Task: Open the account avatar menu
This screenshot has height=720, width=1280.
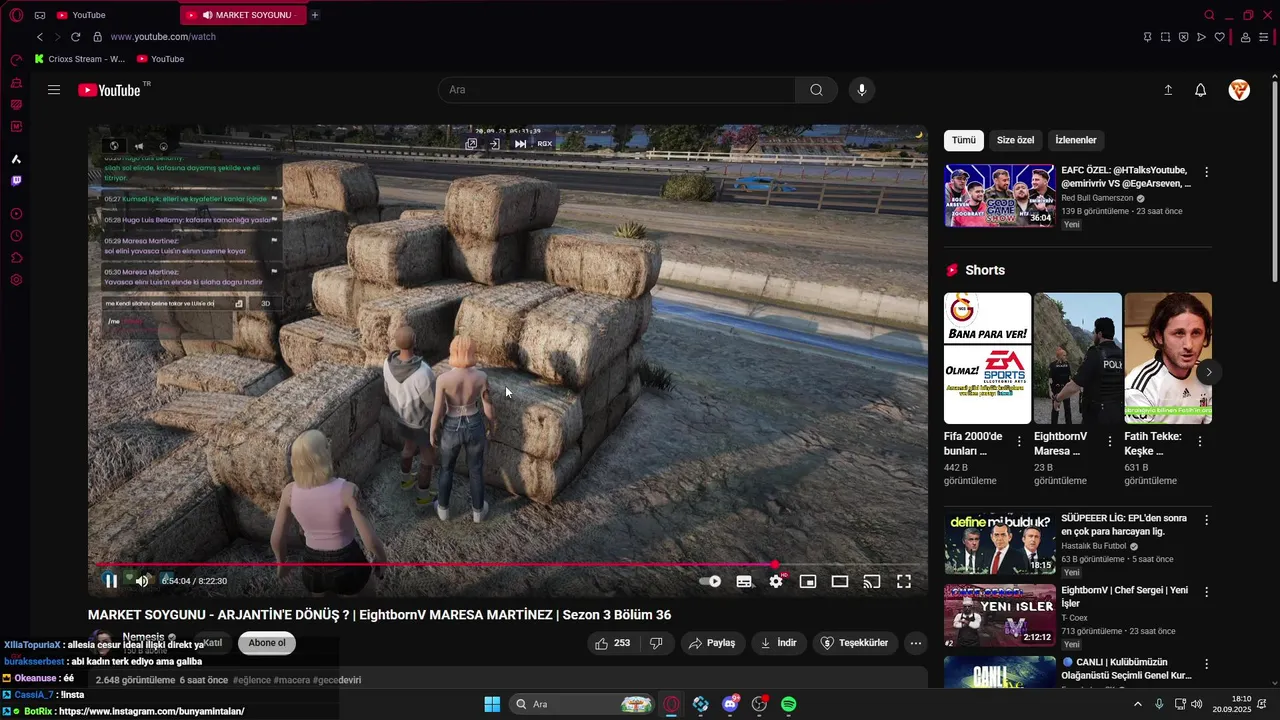Action: pyautogui.click(x=1239, y=90)
